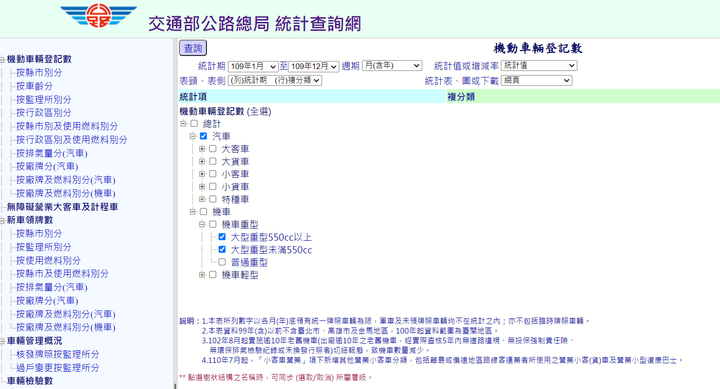Check the 總計 checkbox
Viewport: 720px width, 389px height.
click(194, 124)
